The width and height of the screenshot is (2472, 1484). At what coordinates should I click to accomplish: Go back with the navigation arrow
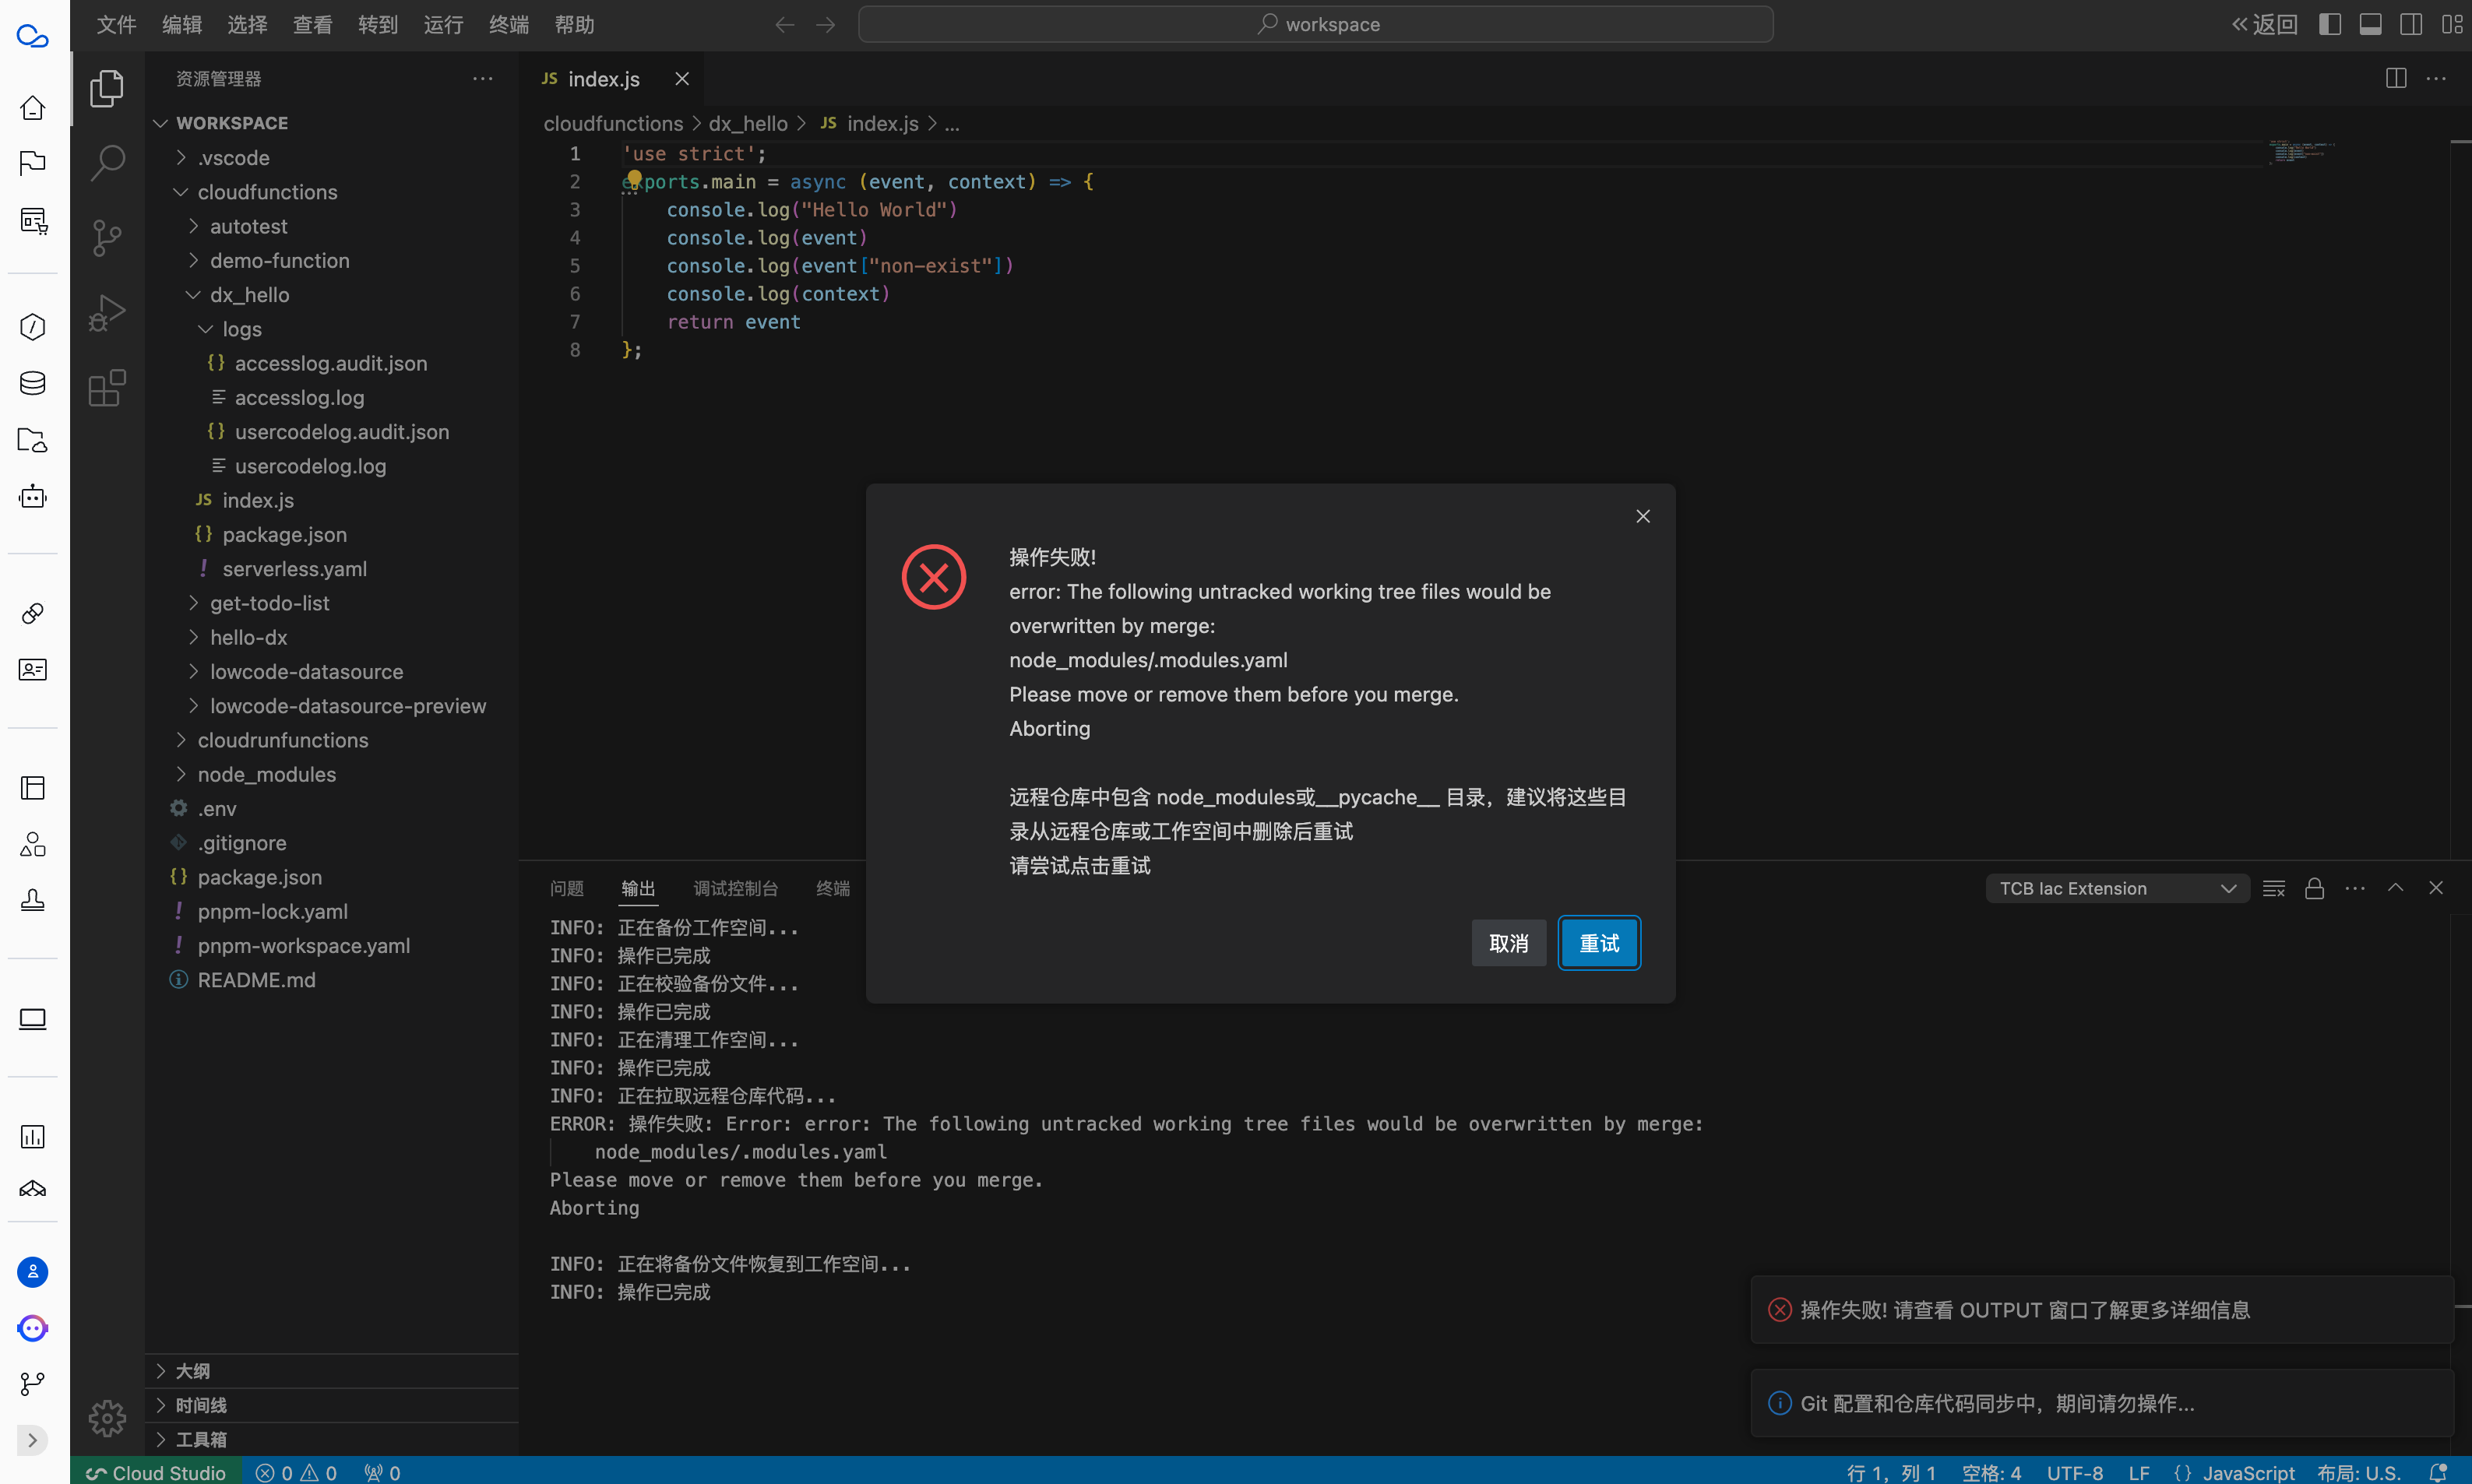pyautogui.click(x=785, y=24)
